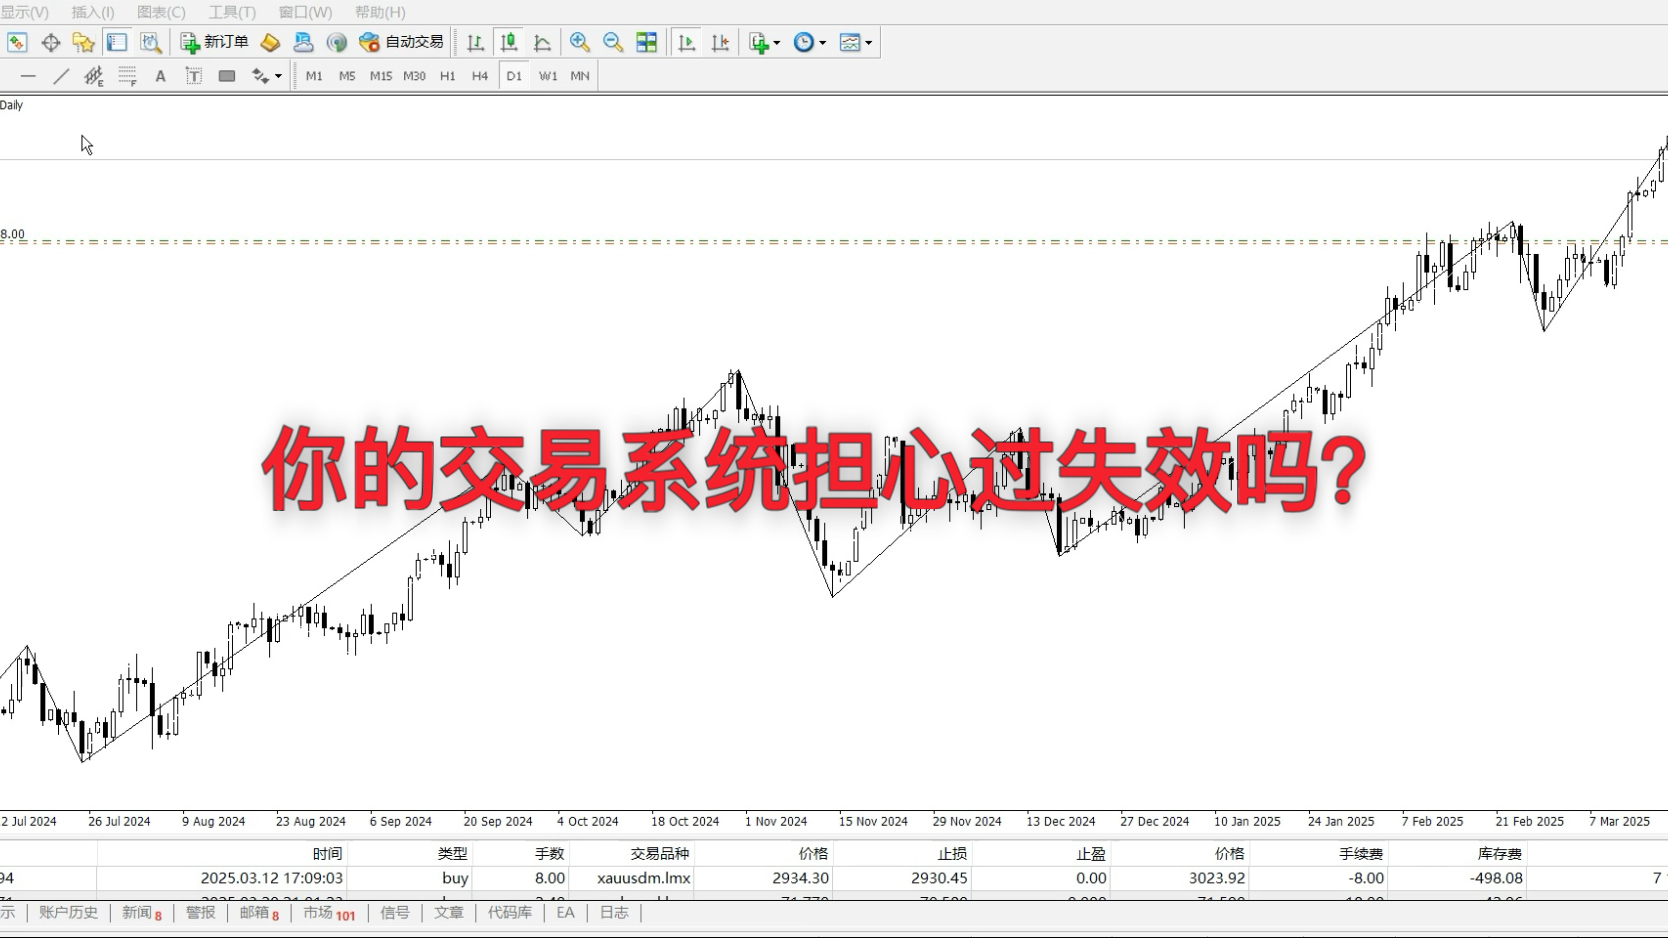
Task: Select the xauusdm.lmx buy order row
Action: 834,878
